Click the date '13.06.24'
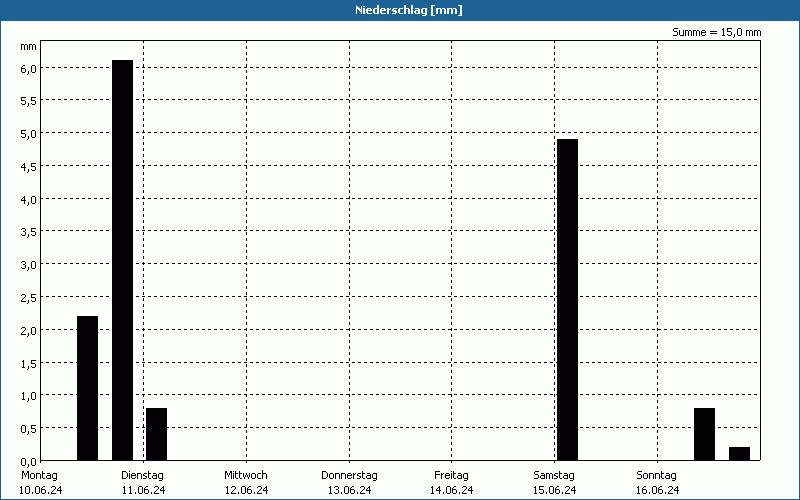This screenshot has width=800, height=500. tap(349, 490)
